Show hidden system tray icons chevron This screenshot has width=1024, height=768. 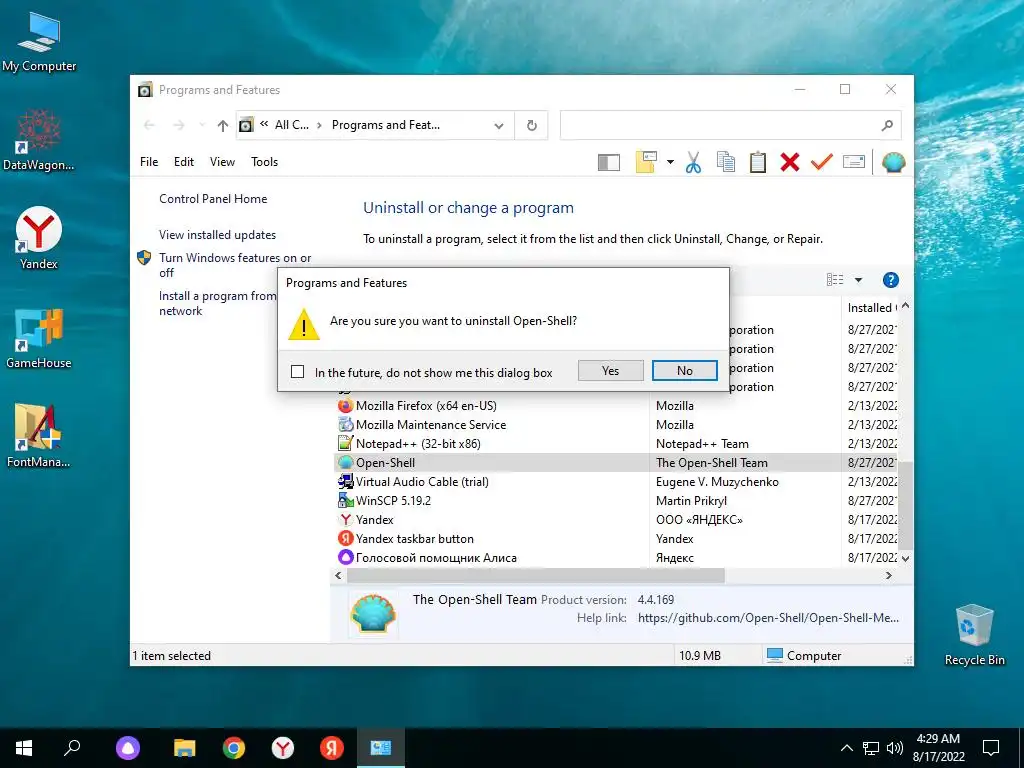tap(846, 748)
